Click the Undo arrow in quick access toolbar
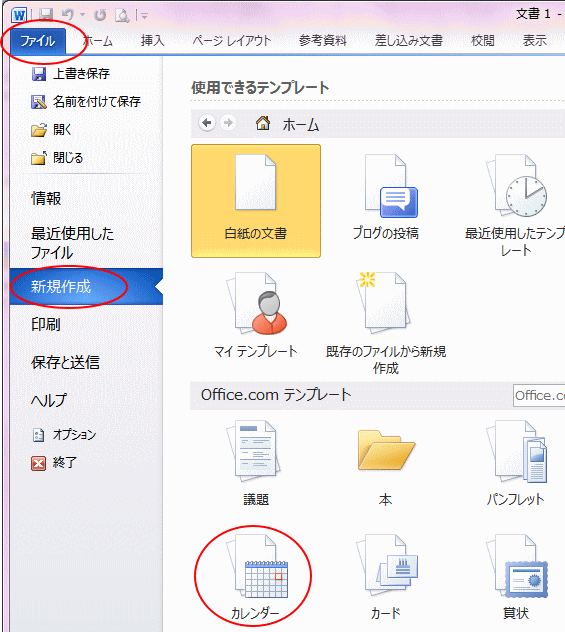Image resolution: width=565 pixels, height=632 pixels. click(68, 15)
